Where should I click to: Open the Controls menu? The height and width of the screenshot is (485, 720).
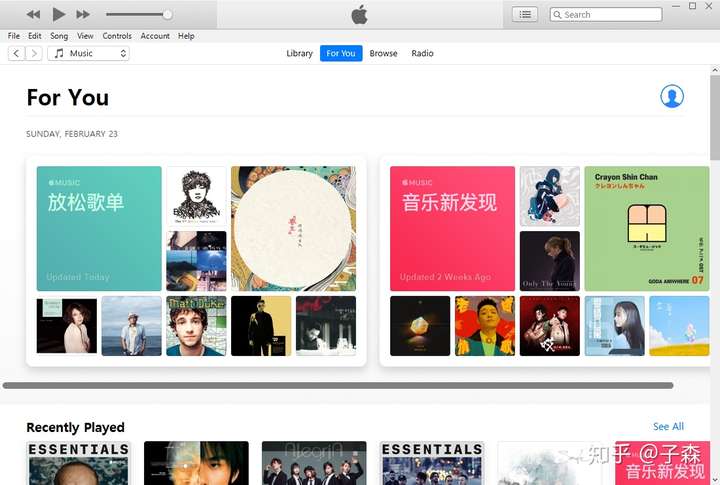point(117,36)
